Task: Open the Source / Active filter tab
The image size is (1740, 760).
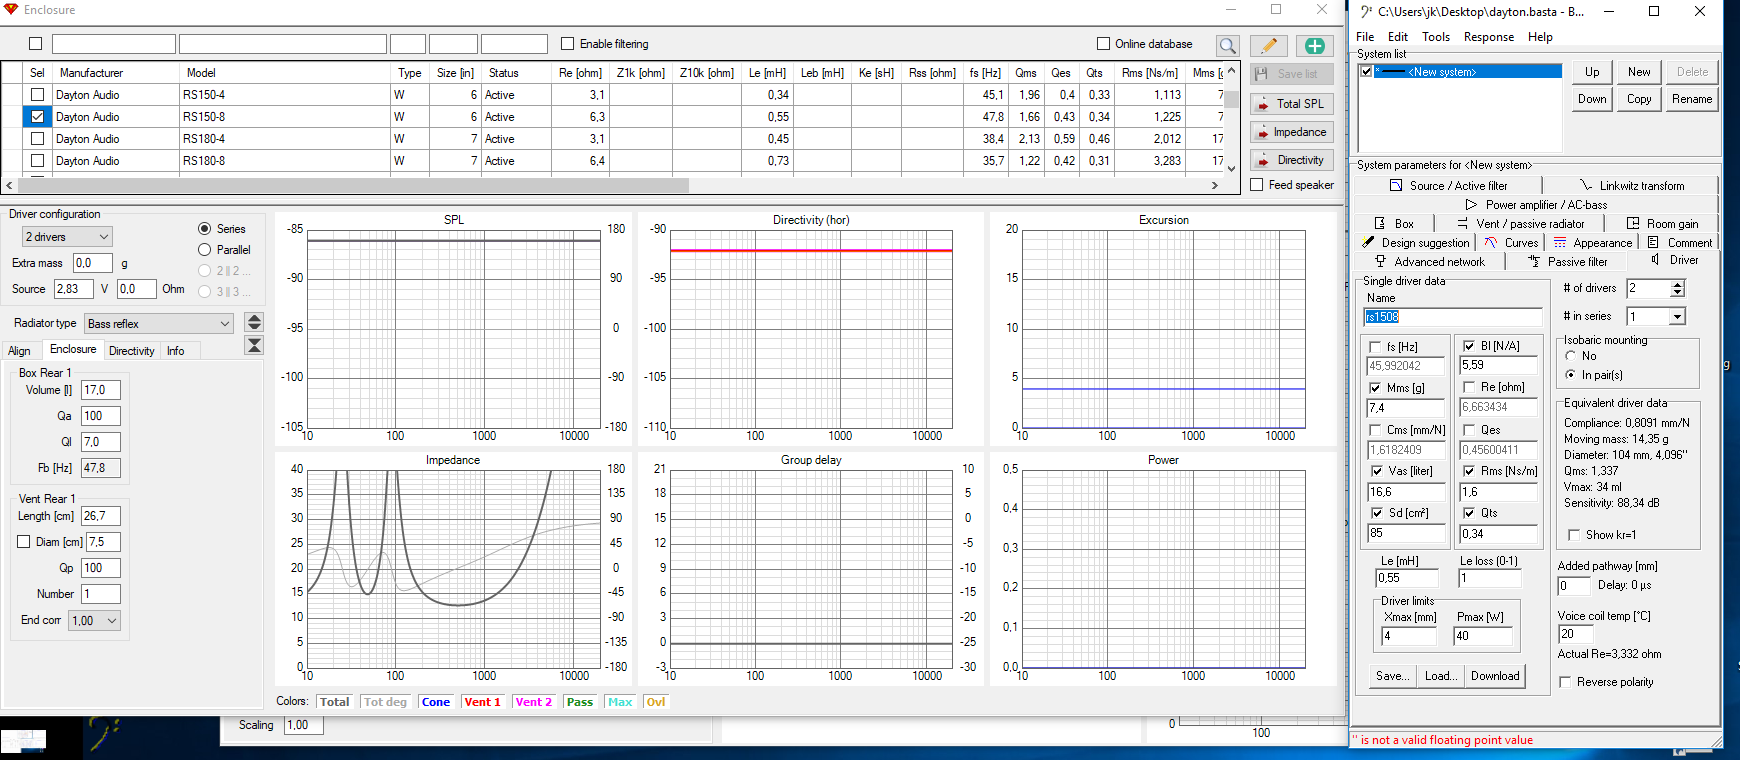Action: pos(1448,186)
